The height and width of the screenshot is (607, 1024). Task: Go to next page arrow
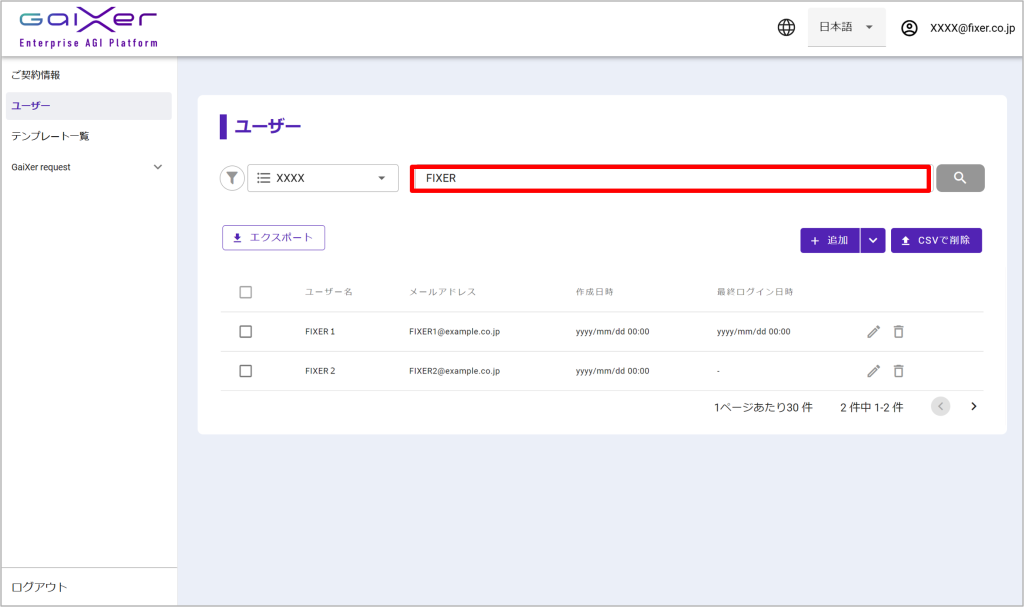pos(974,406)
